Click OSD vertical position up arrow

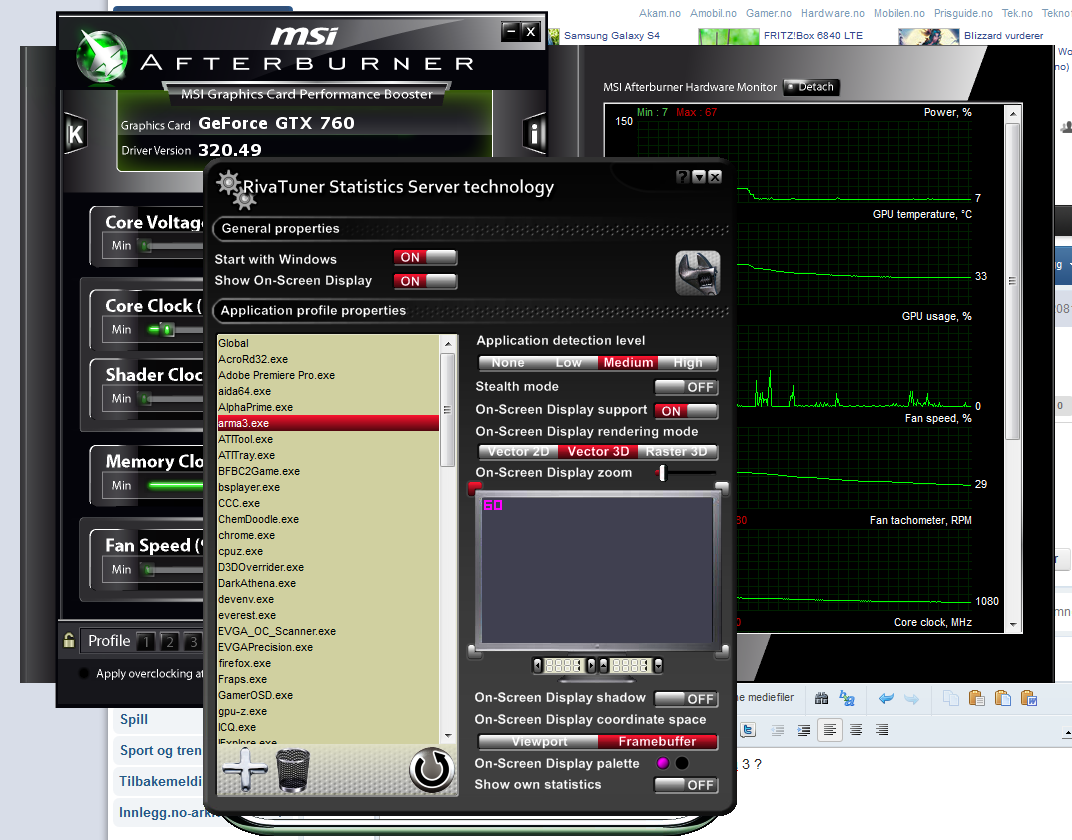coord(604,665)
